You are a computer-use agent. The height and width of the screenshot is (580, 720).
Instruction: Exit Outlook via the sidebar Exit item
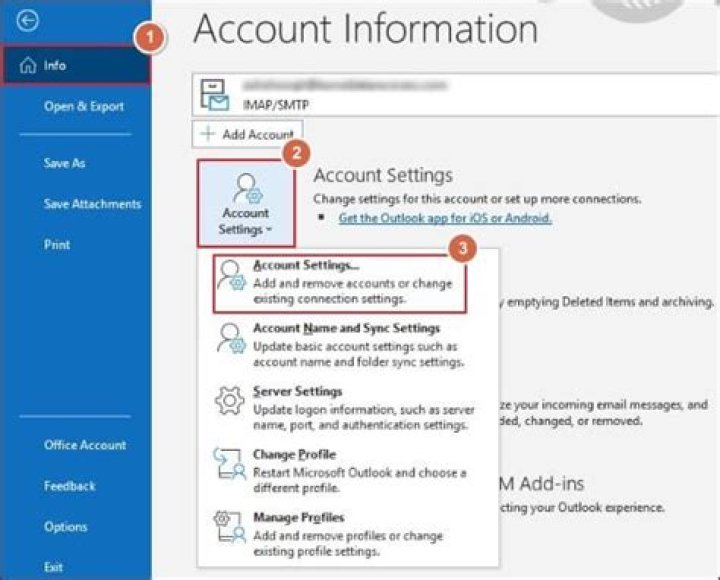coord(54,567)
